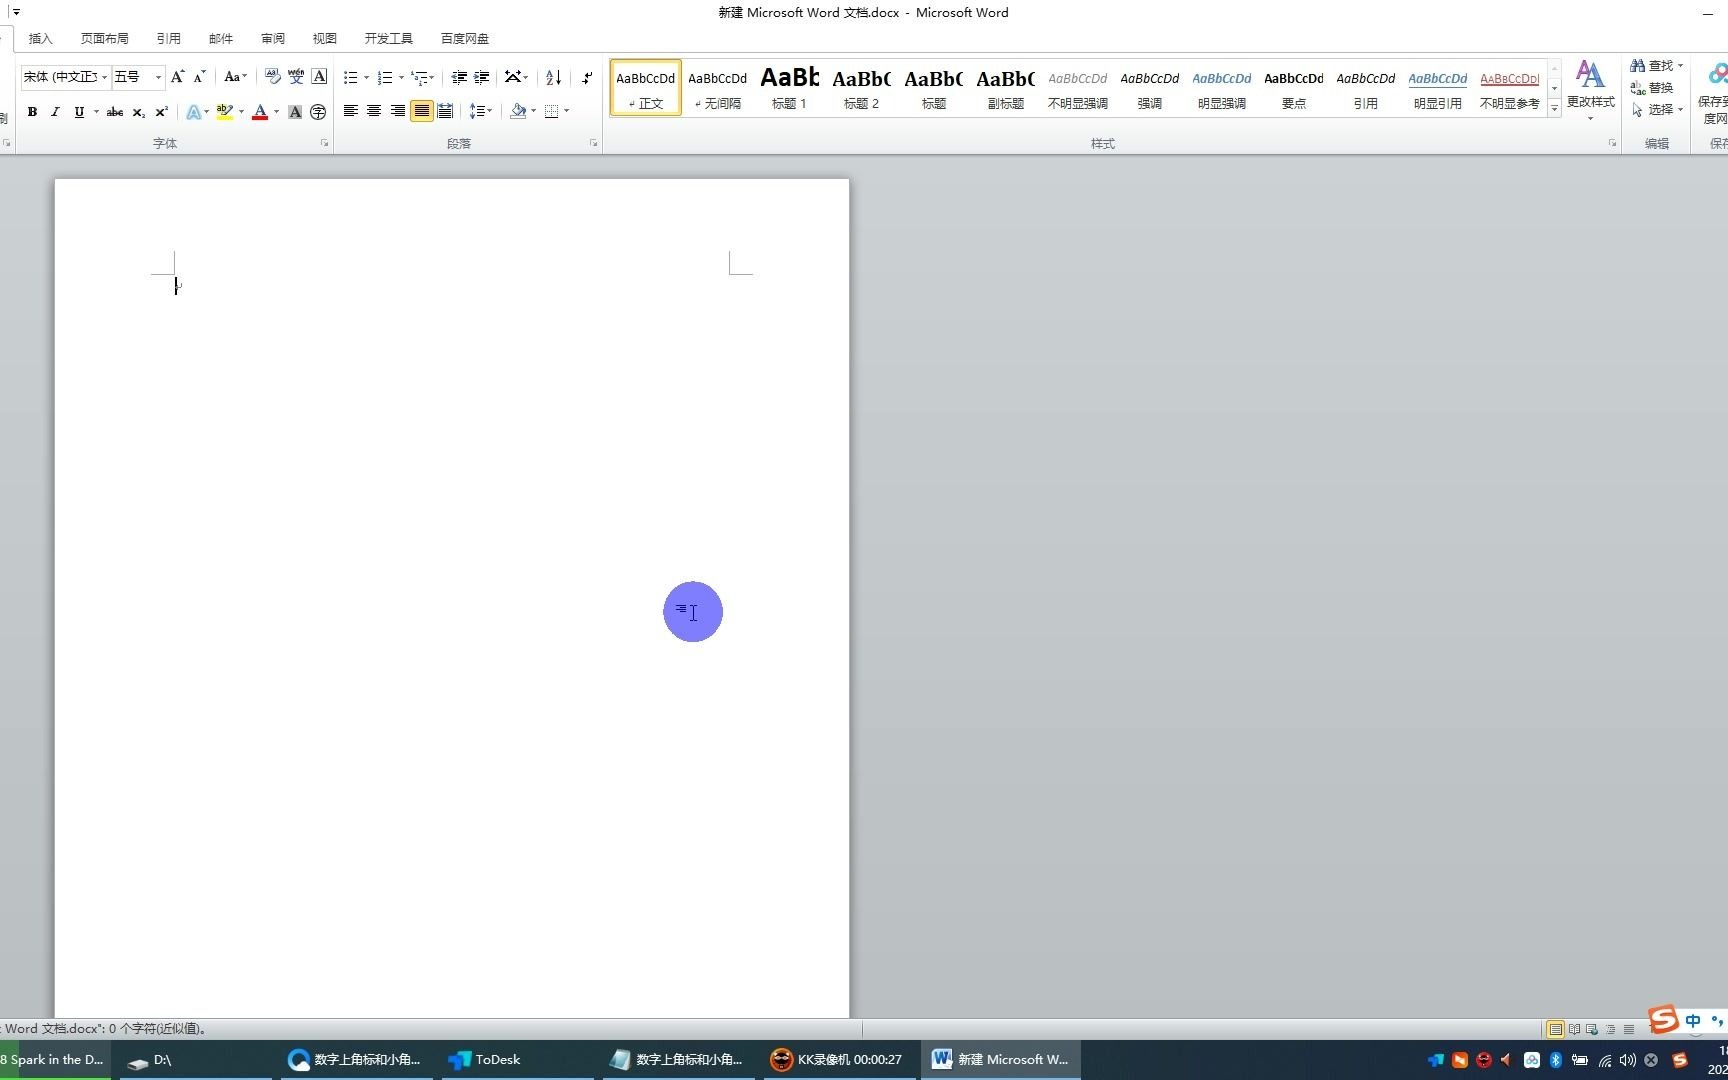The height and width of the screenshot is (1080, 1728).
Task: Center the paragraph text
Action: 374,111
